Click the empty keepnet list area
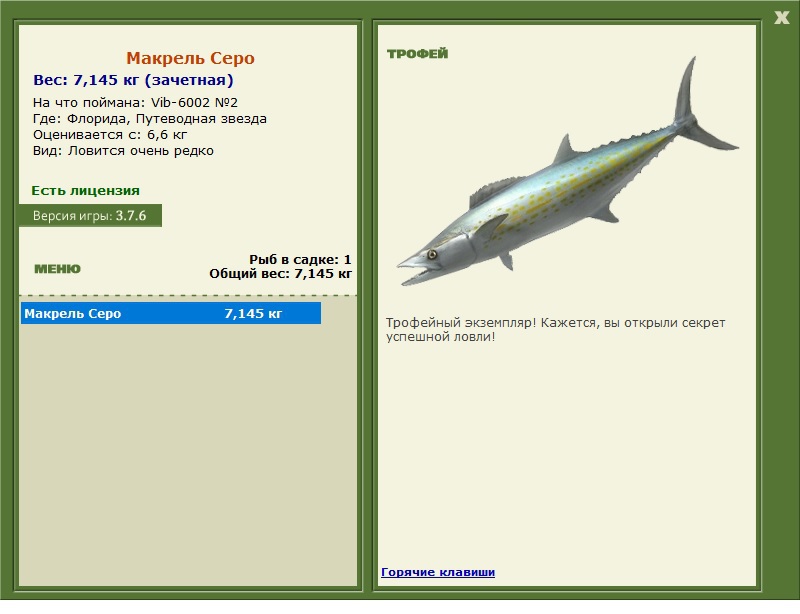 tap(188, 454)
